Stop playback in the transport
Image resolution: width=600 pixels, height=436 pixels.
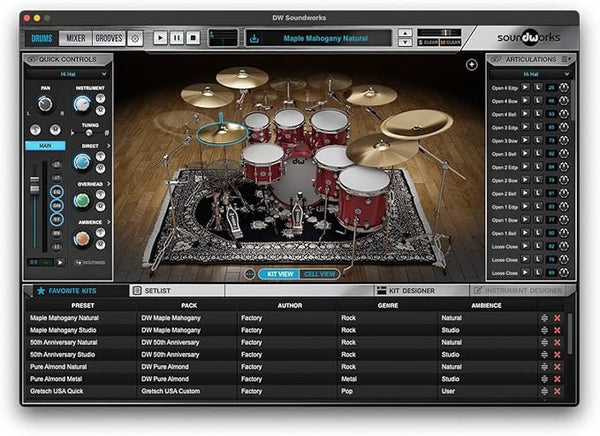click(x=193, y=38)
